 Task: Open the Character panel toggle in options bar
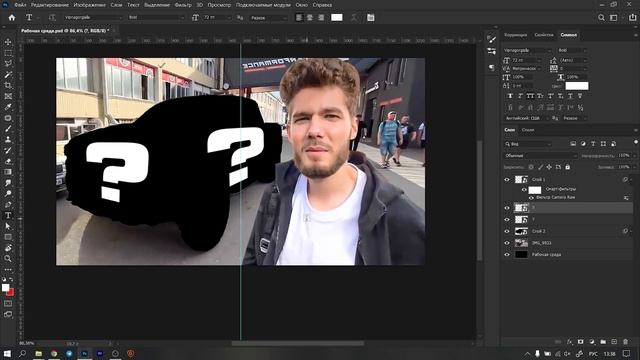[370, 18]
